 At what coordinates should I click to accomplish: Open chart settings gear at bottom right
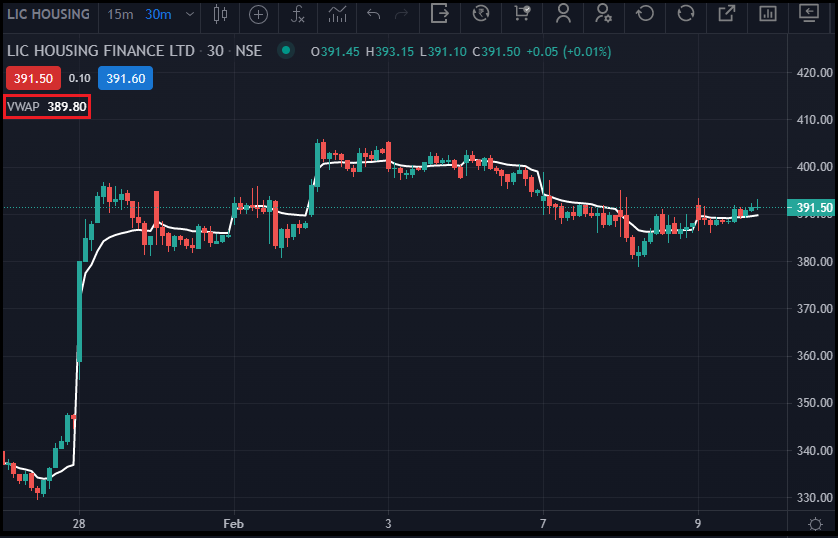tap(815, 524)
